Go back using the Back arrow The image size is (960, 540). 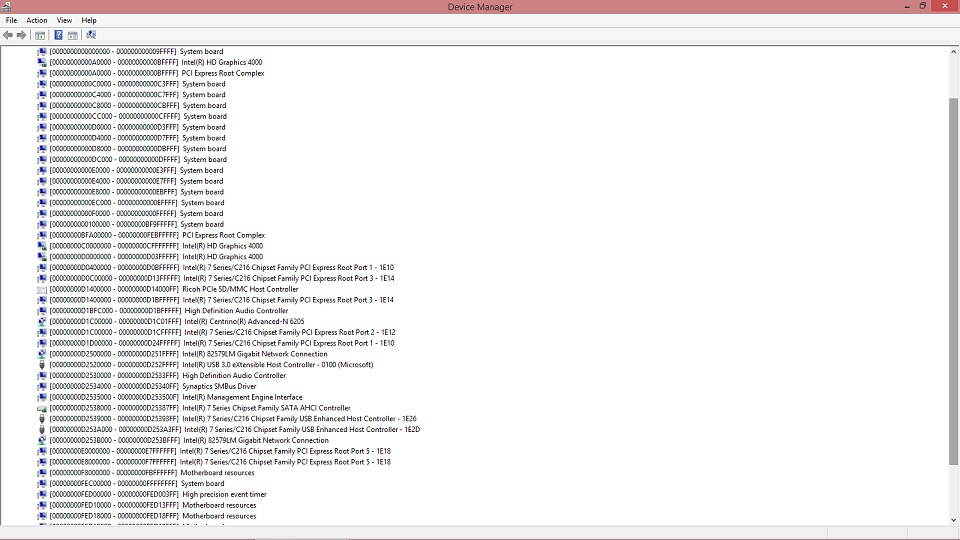pyautogui.click(x=8, y=36)
